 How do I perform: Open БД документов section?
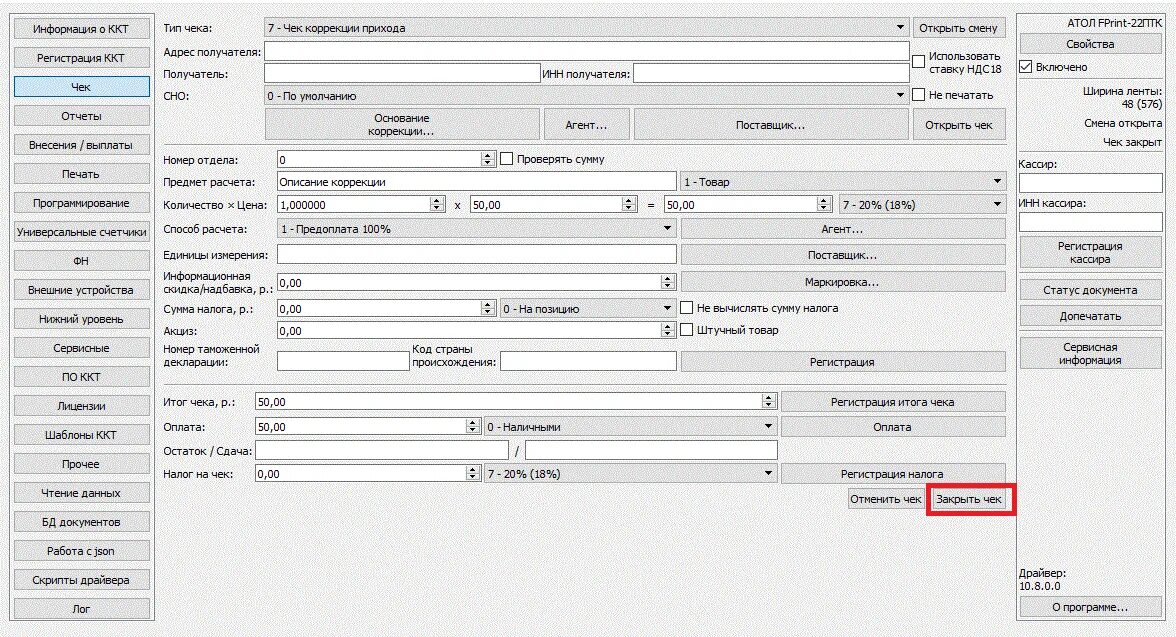click(81, 522)
